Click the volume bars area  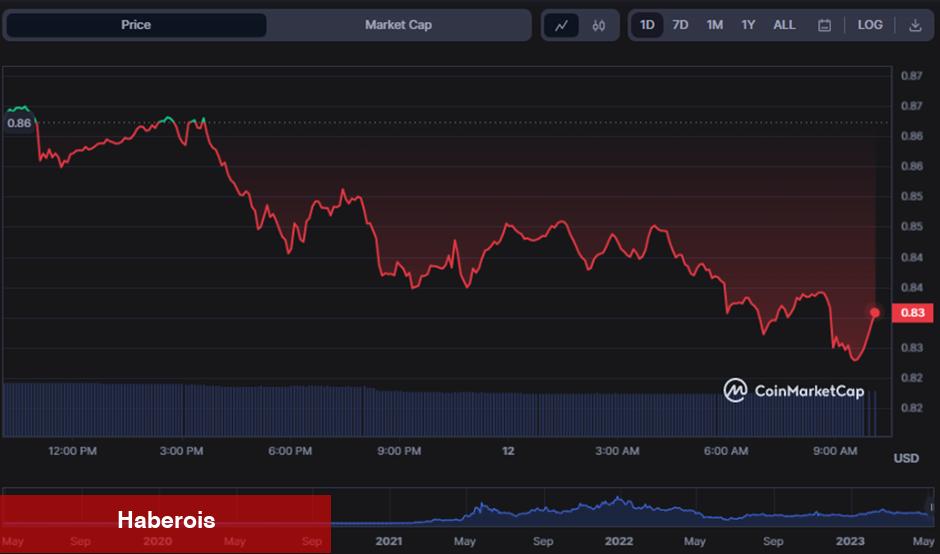click(x=438, y=411)
